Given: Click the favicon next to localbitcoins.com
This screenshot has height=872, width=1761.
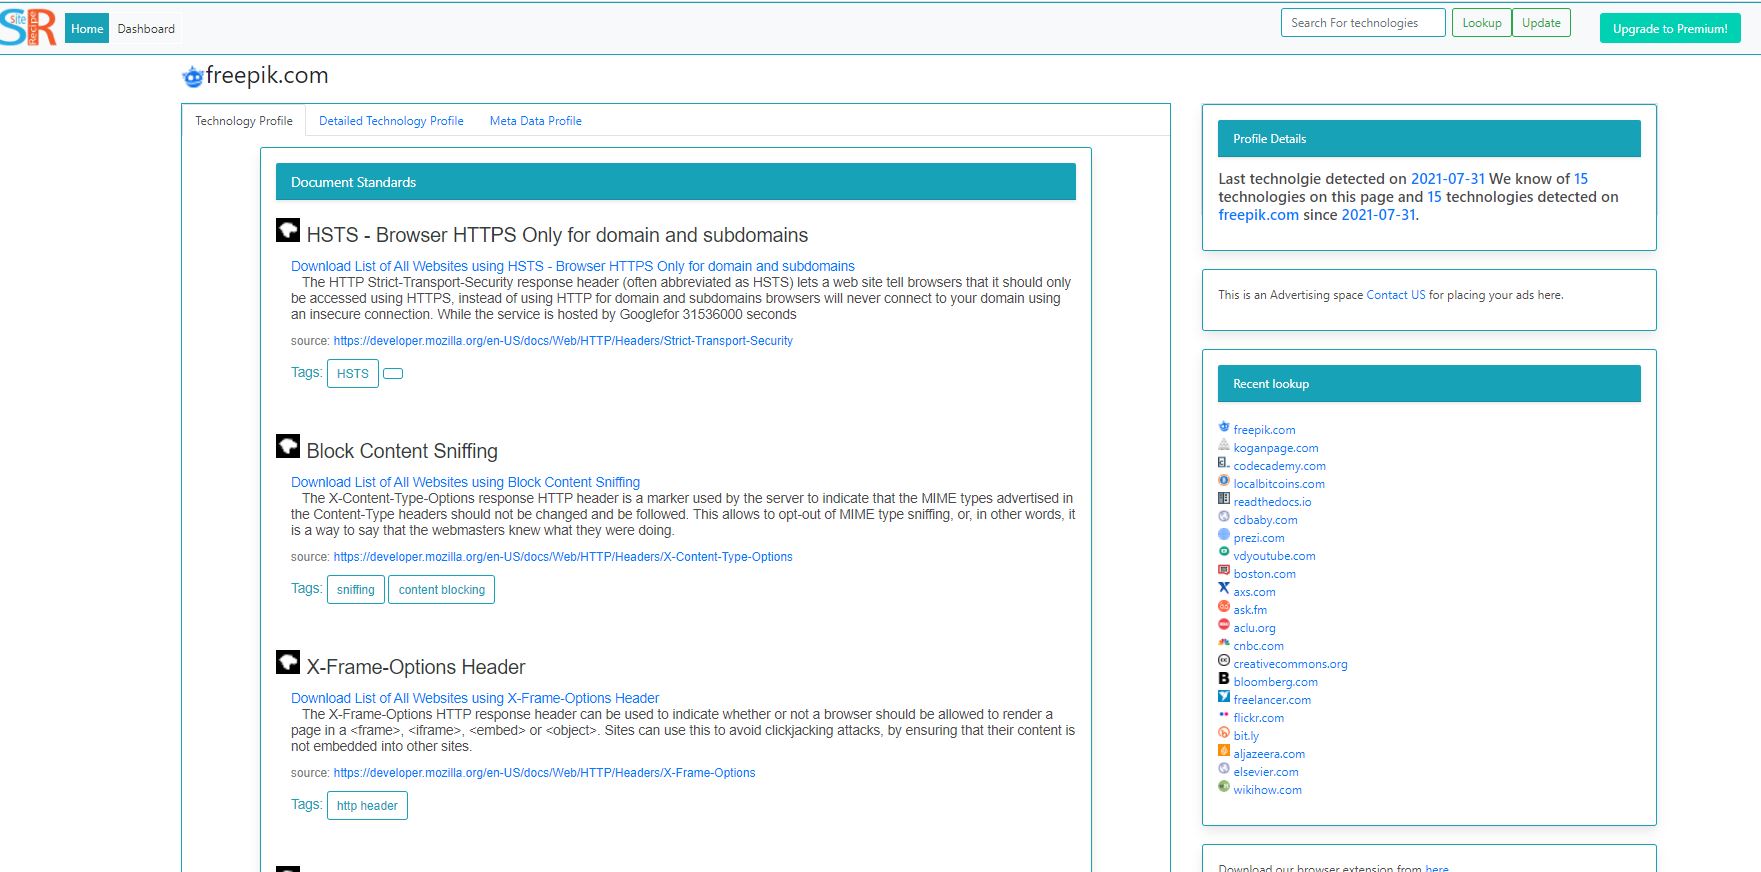Looking at the screenshot, I should click(1224, 481).
